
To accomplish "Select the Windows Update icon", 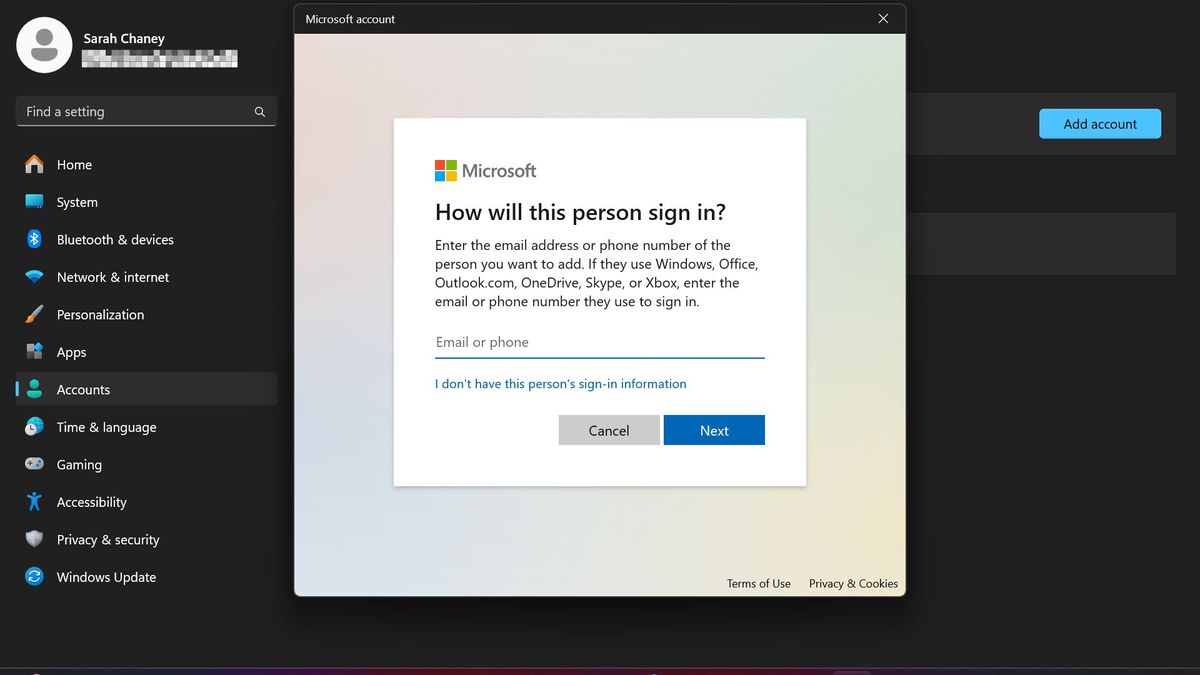I will point(34,577).
